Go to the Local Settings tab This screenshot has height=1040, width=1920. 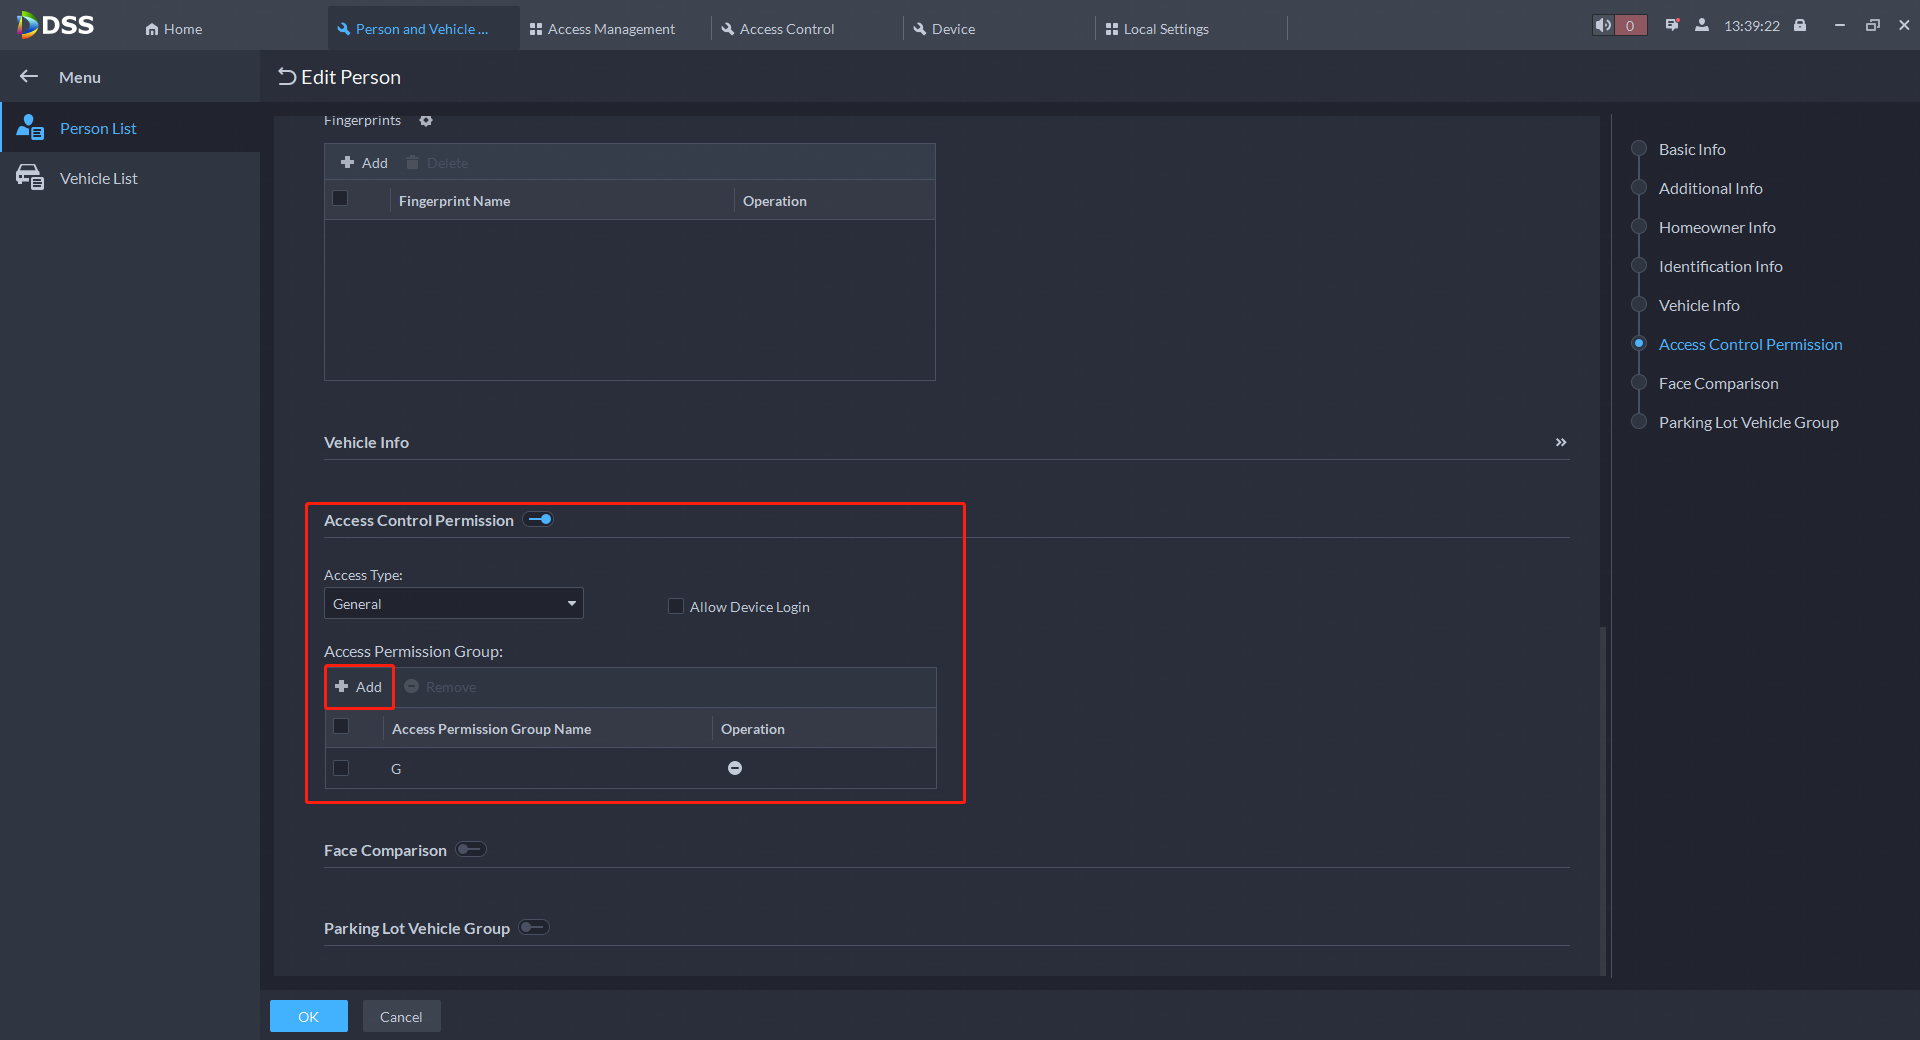tap(1157, 29)
